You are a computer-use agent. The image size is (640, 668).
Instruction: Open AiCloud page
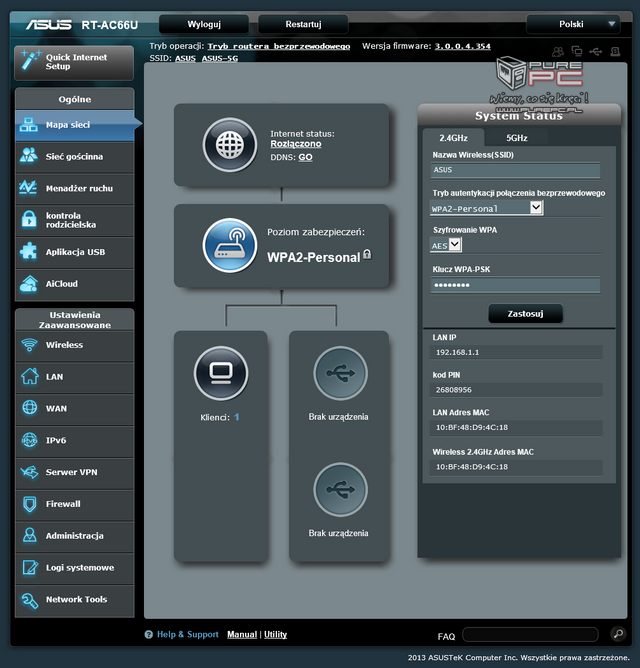75,284
